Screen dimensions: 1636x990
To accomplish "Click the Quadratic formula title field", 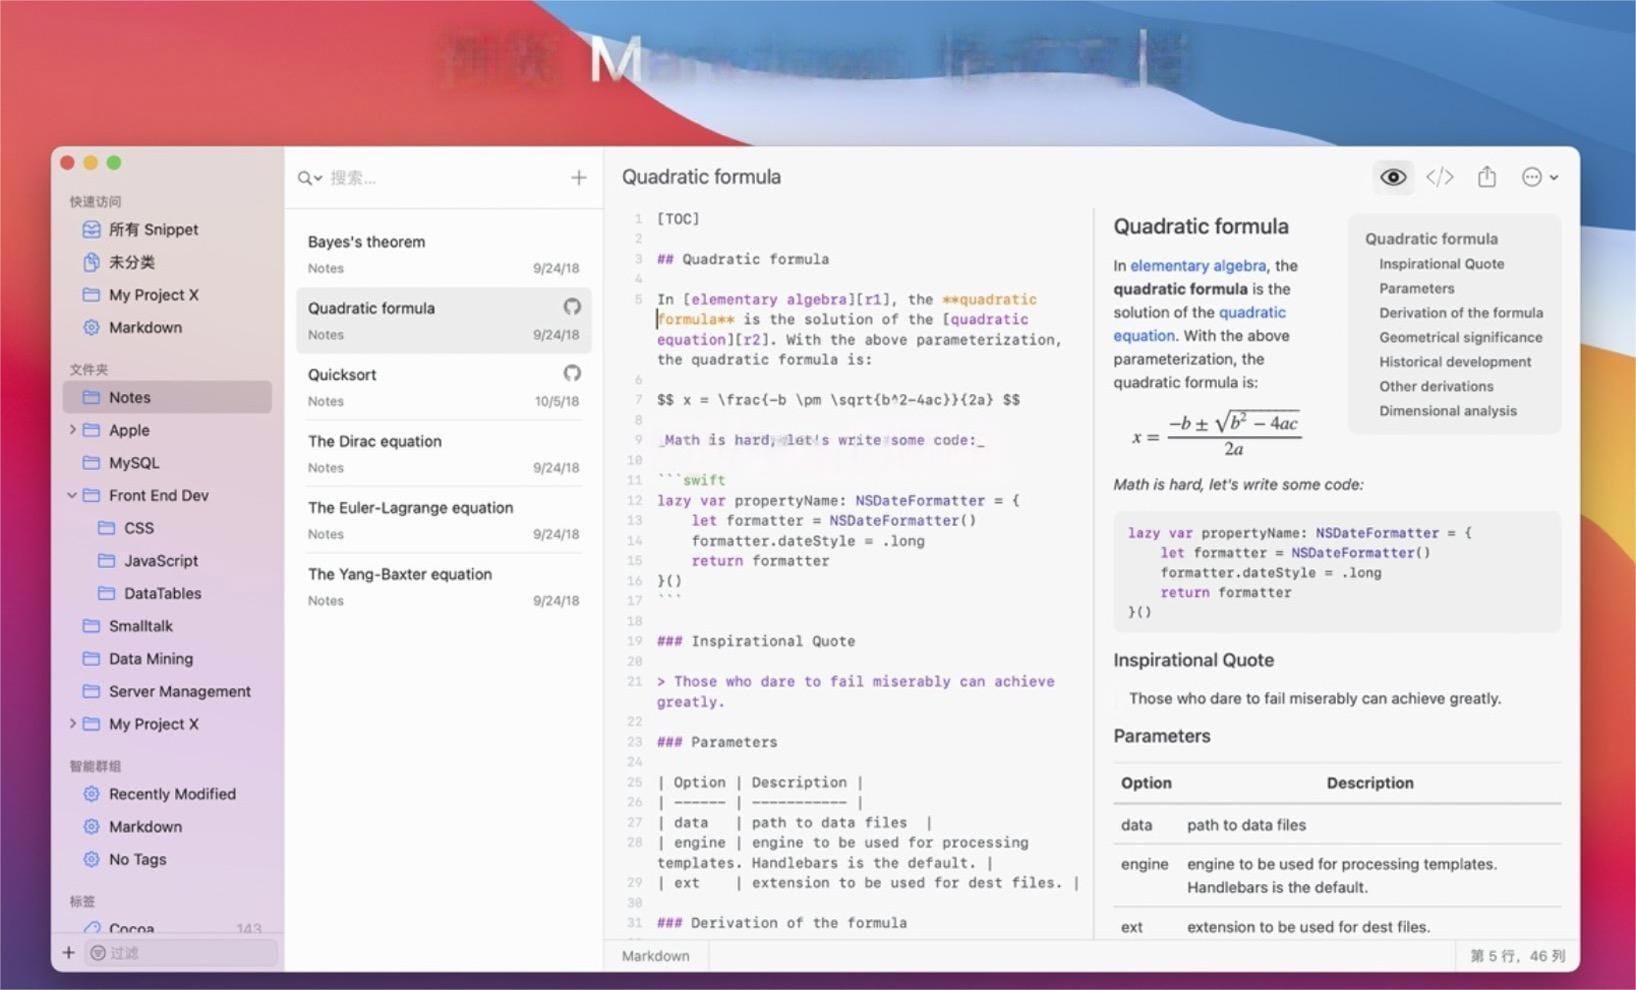I will pos(701,177).
